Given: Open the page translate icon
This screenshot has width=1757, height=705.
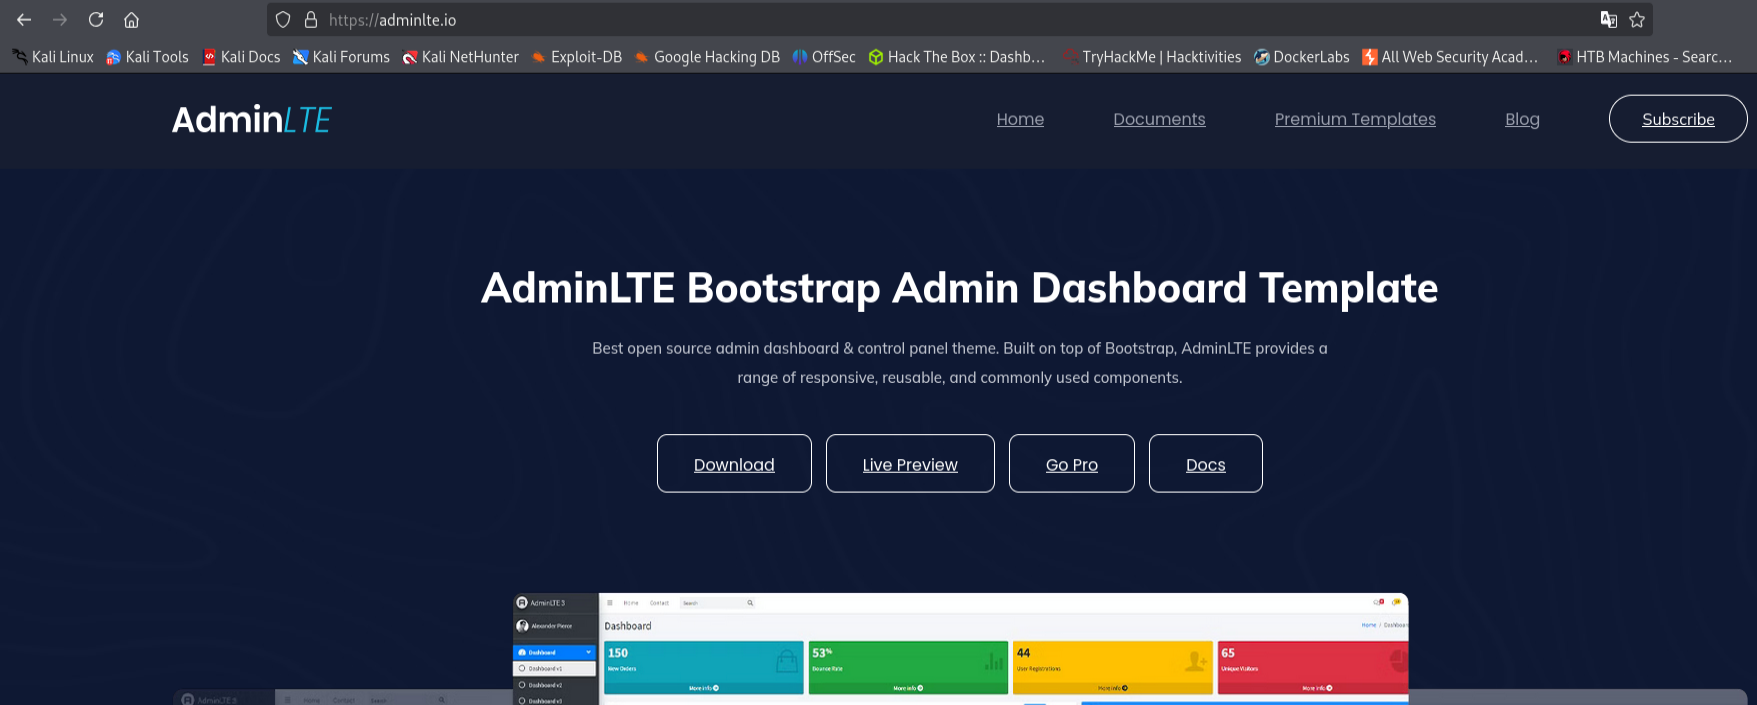Looking at the screenshot, I should coord(1609,20).
